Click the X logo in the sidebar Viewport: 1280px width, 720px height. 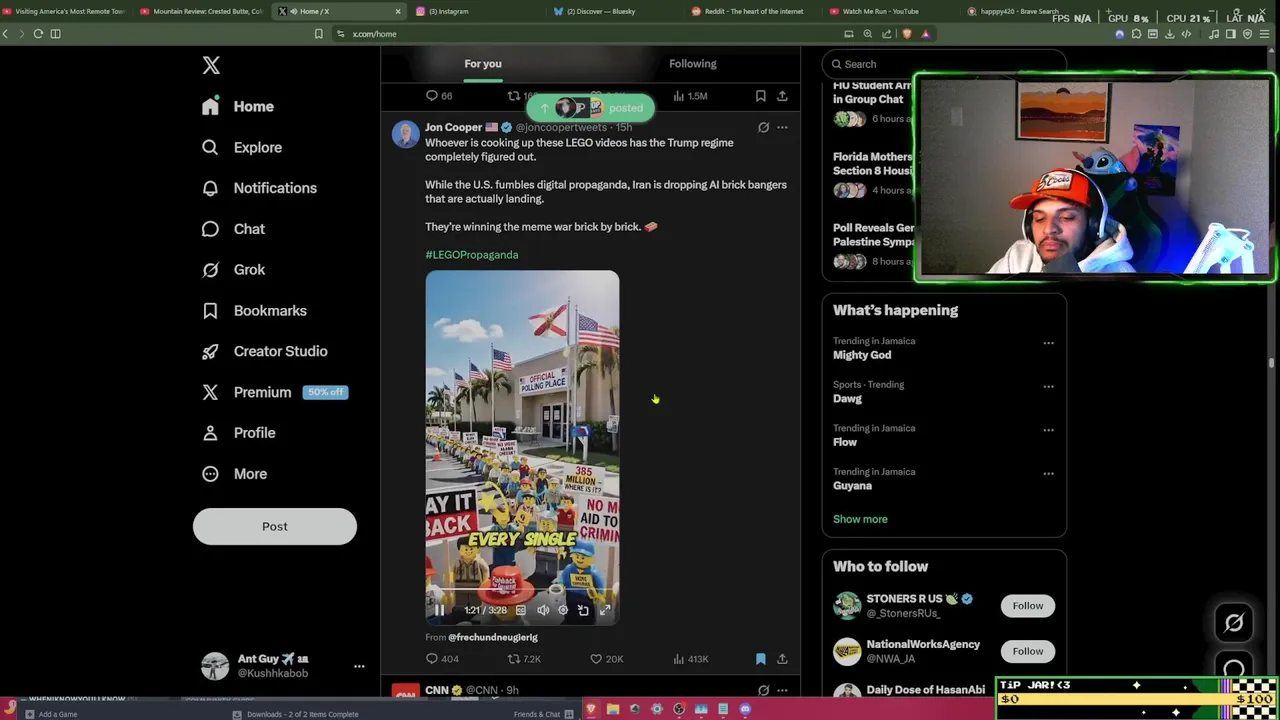(211, 65)
